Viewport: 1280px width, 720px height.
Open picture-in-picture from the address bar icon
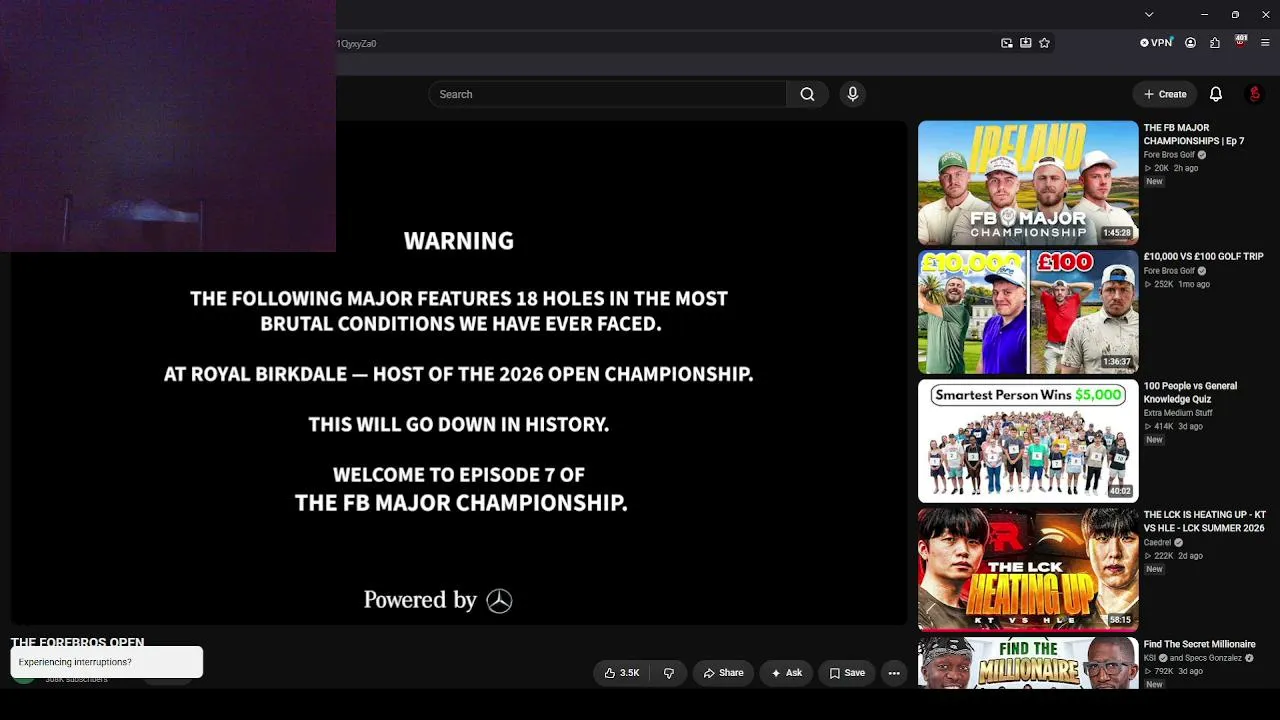pyautogui.click(x=1007, y=43)
